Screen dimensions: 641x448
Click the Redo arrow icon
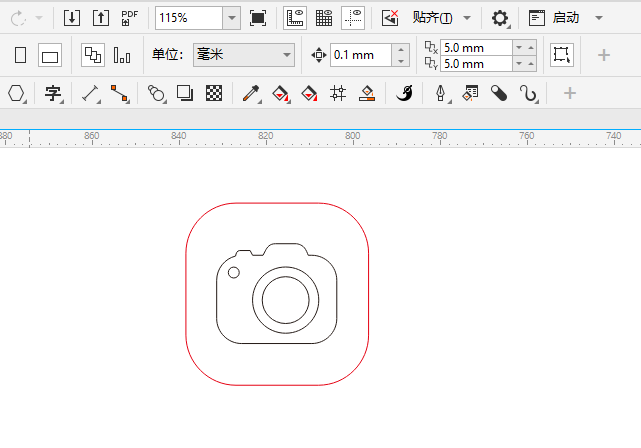tap(18, 18)
